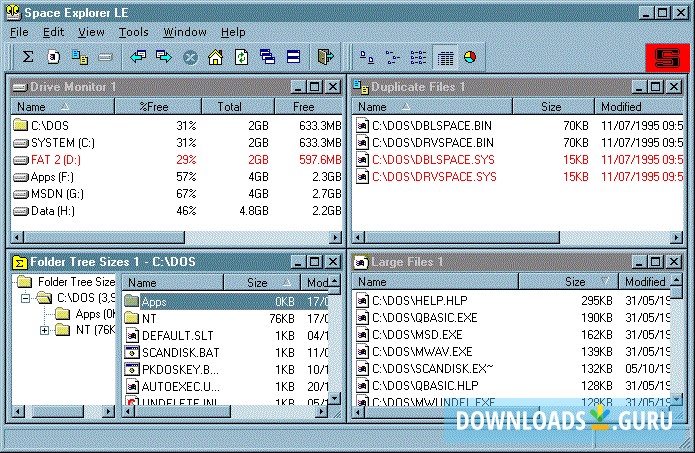Click the back arrow toolbar icon
The height and width of the screenshot is (453, 695).
coord(138,57)
